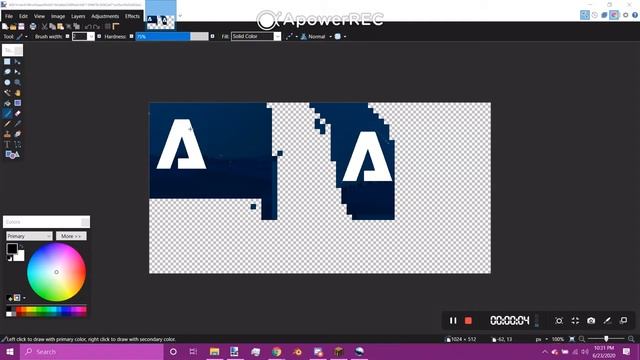
Task: Click the Cut scissors toolbar icon
Action: pos(44,27)
